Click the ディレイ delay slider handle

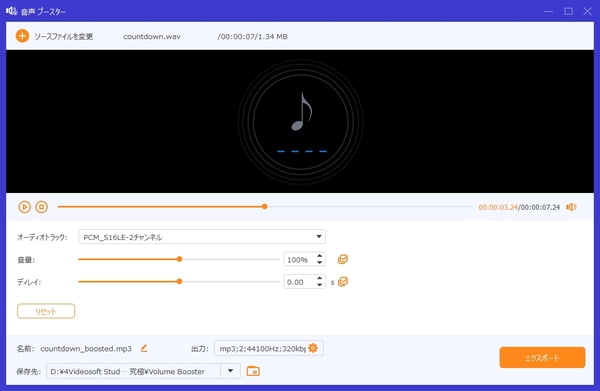[x=179, y=281]
